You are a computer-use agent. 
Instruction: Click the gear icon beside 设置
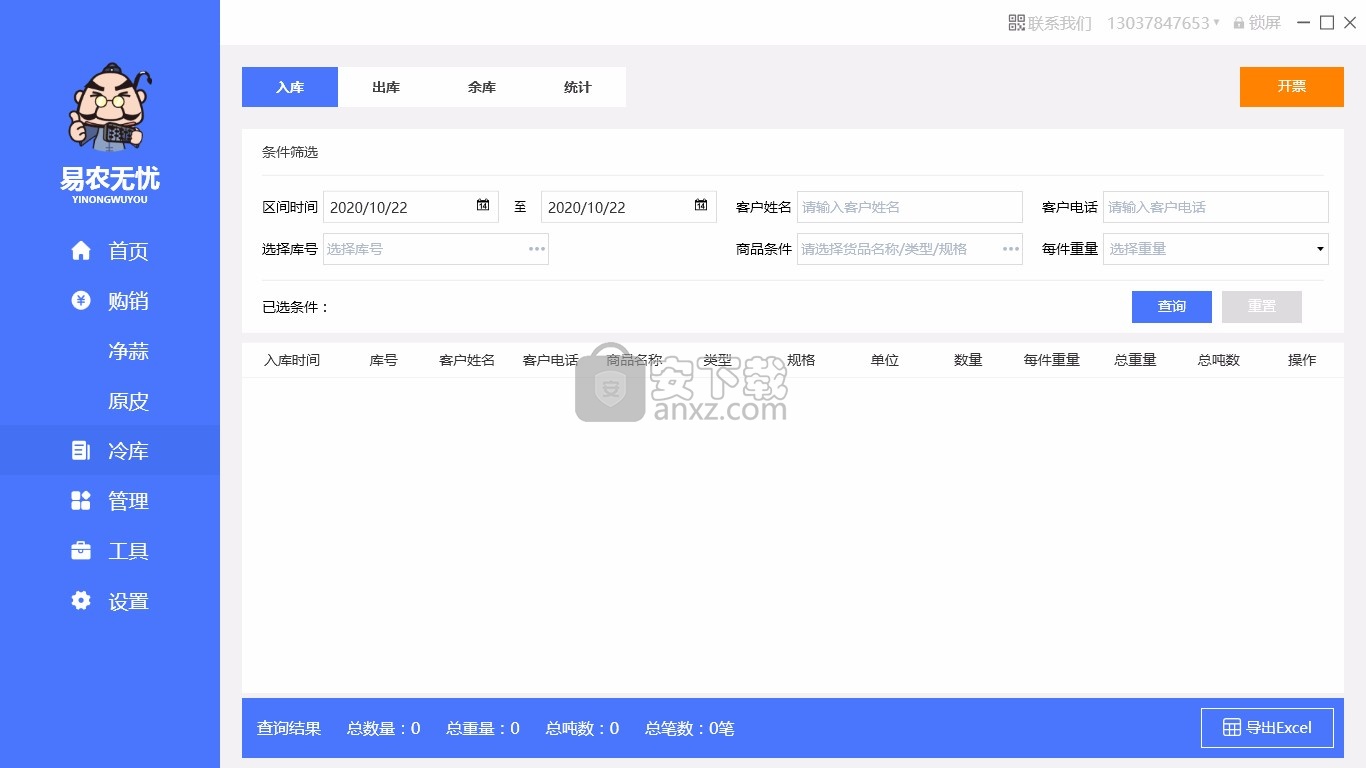pos(81,600)
